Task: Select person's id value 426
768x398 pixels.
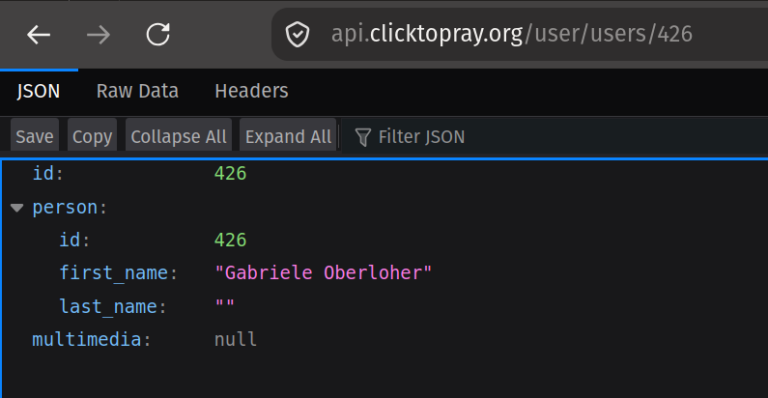Action: coord(230,240)
